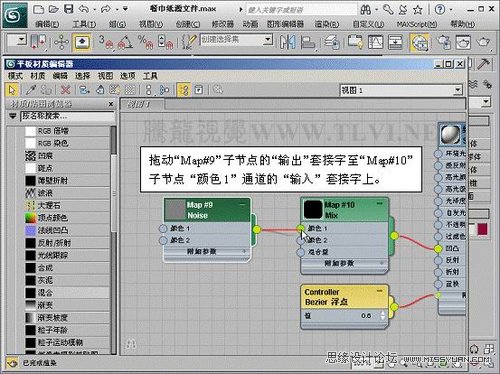Open the Schematic View icon
Viewport: 500px width, 374px height.
[x=395, y=42]
